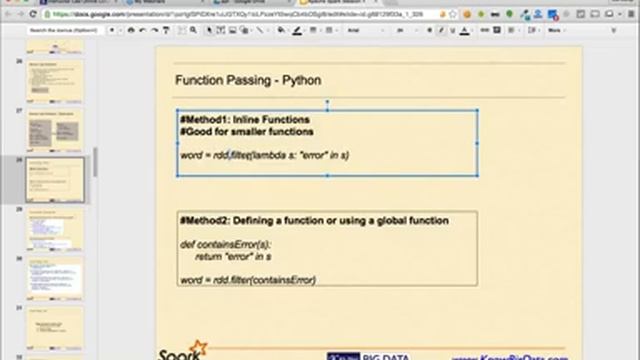Click the filmstrip scrollbar handle
The width and height of the screenshot is (640, 360).
[x=96, y=162]
